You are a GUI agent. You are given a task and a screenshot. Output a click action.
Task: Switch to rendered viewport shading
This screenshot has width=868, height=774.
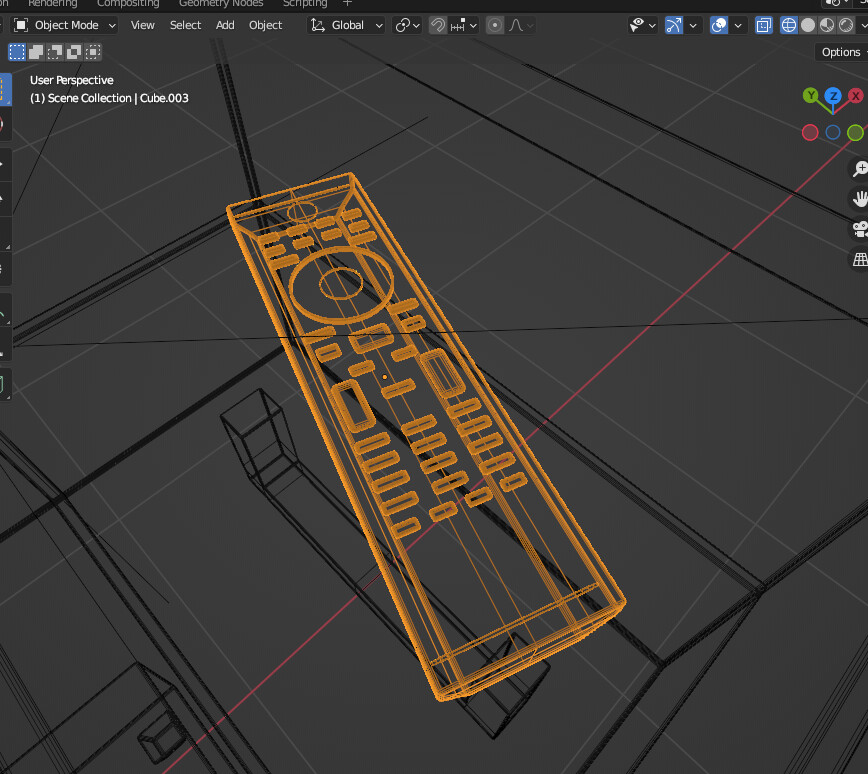point(846,25)
